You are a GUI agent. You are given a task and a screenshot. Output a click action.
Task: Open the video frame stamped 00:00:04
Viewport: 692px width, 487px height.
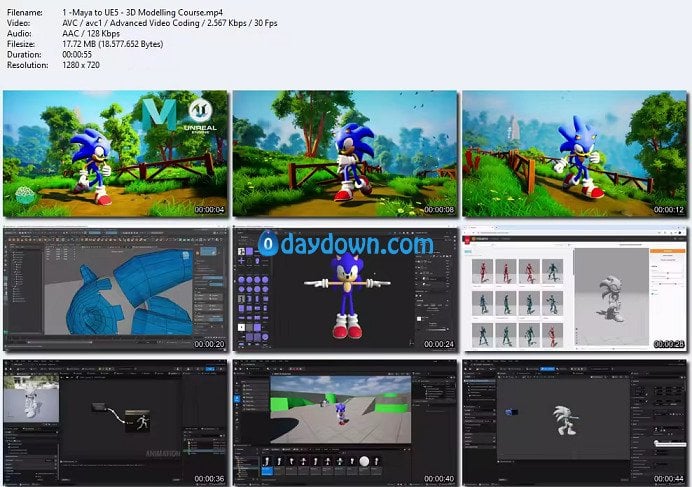[116, 154]
